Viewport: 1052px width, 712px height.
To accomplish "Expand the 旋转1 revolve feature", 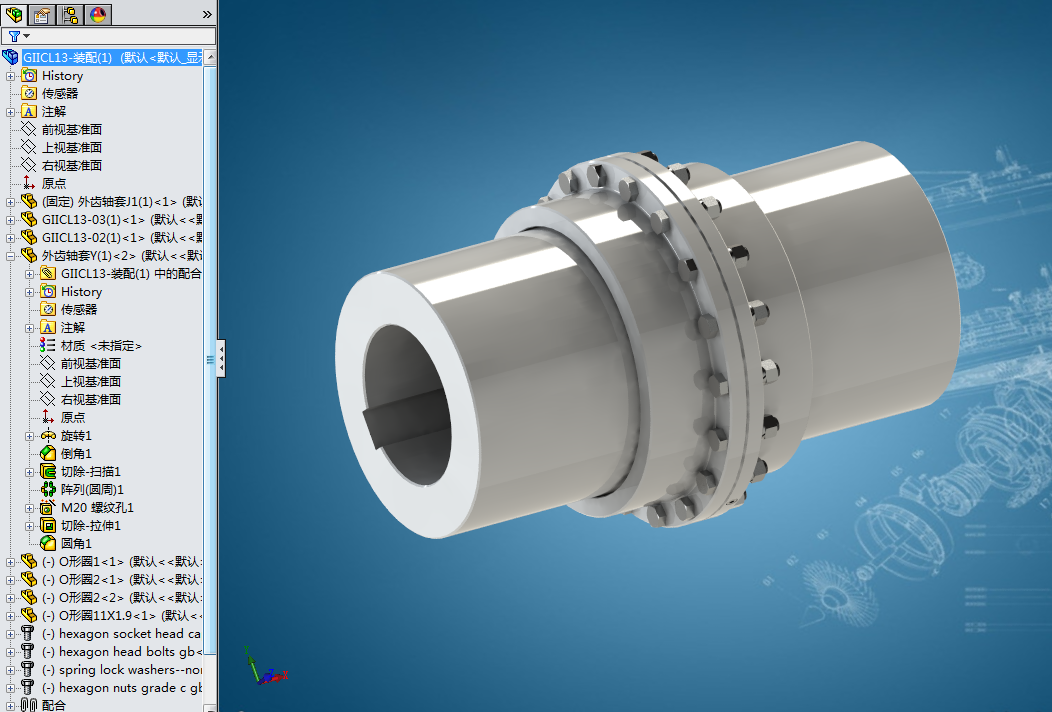I will click(x=29, y=436).
